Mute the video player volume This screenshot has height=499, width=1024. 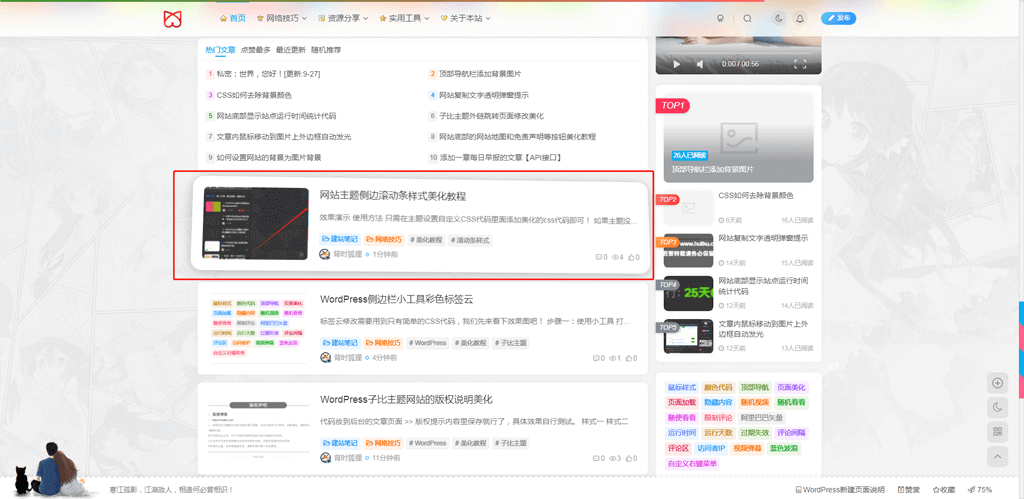click(x=700, y=64)
